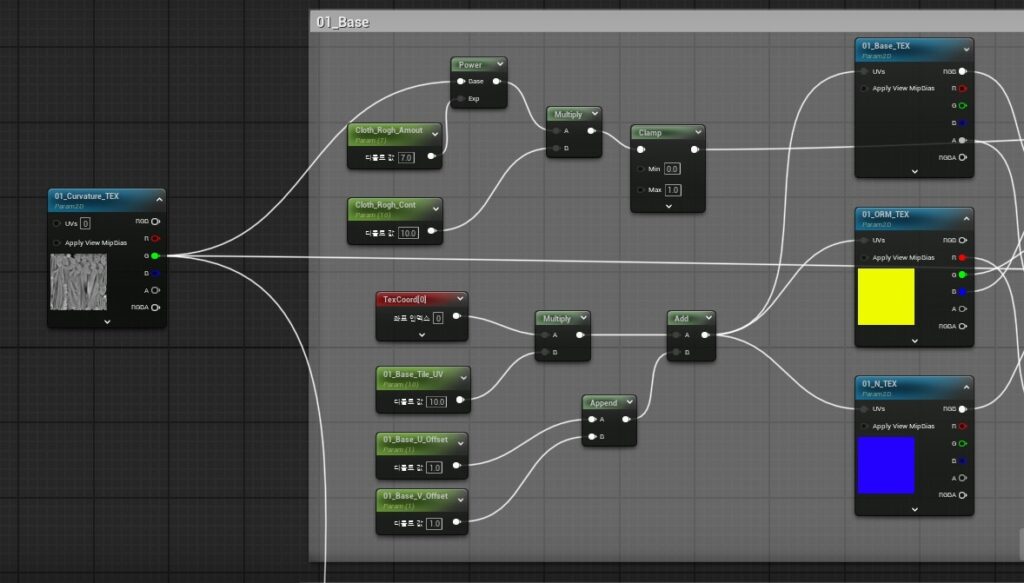Expand the bottom chevron of 01_Curvature_TEX
The height and width of the screenshot is (583, 1024).
[x=107, y=321]
